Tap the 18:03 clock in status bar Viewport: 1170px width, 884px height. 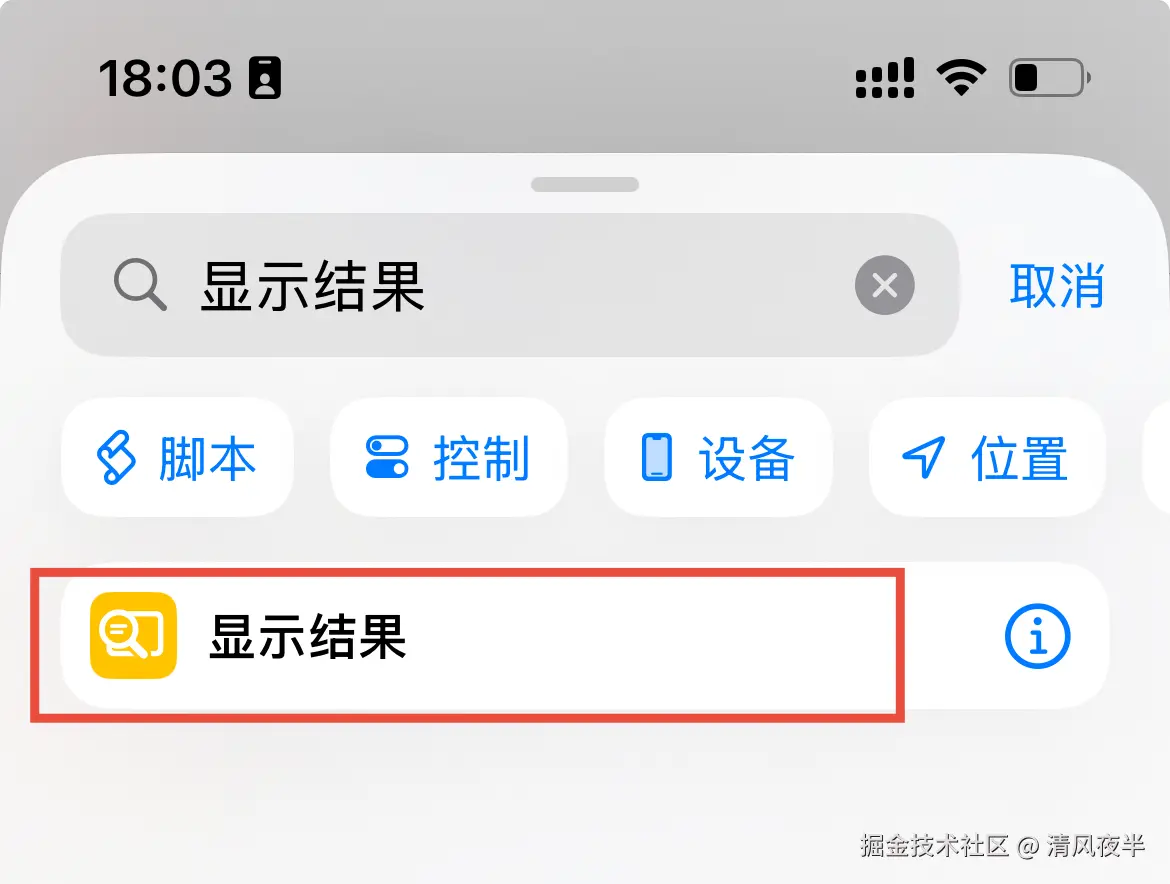[x=165, y=78]
